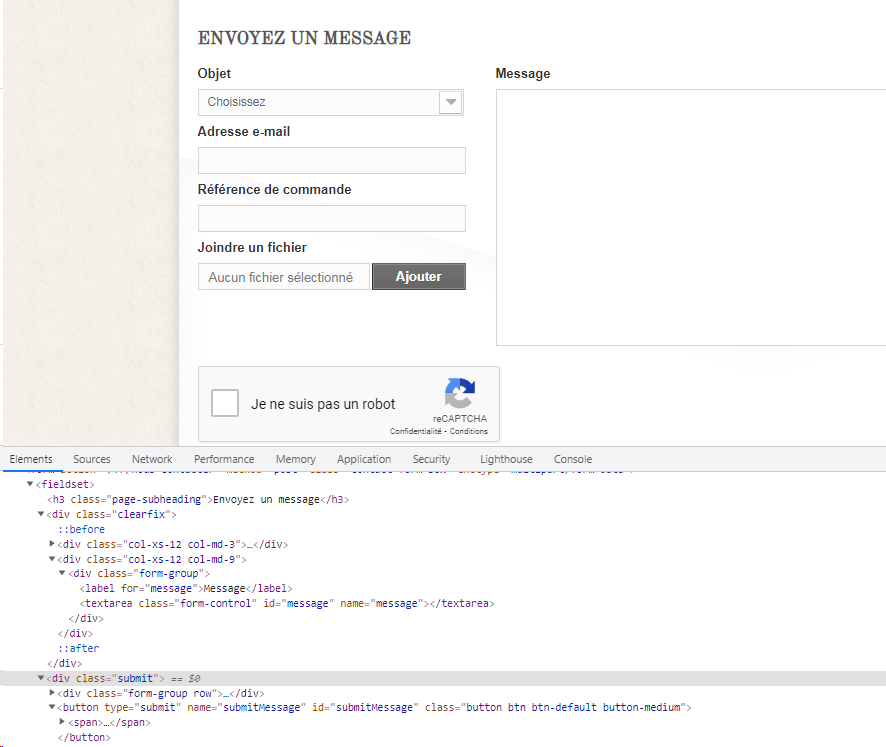Select the h3 page-subheading line
The width and height of the screenshot is (886, 747).
coord(198,500)
